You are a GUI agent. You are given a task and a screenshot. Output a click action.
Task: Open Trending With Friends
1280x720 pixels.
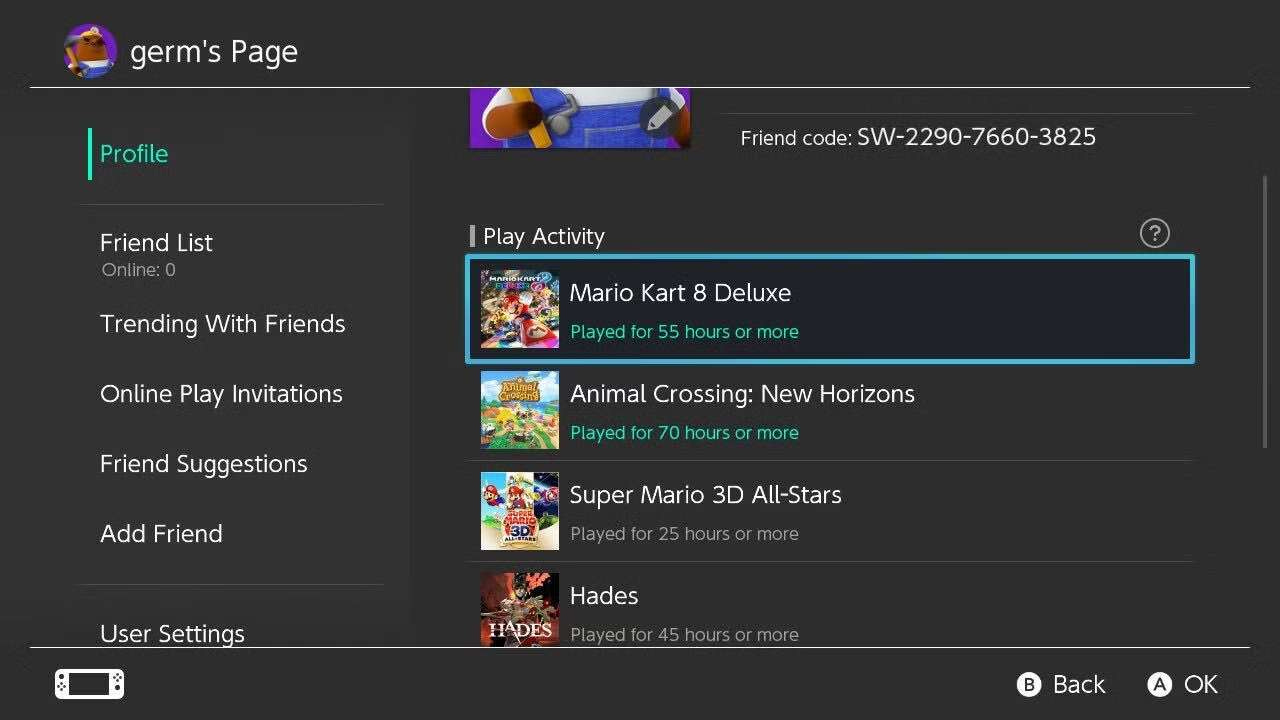pyautogui.click(x=222, y=324)
